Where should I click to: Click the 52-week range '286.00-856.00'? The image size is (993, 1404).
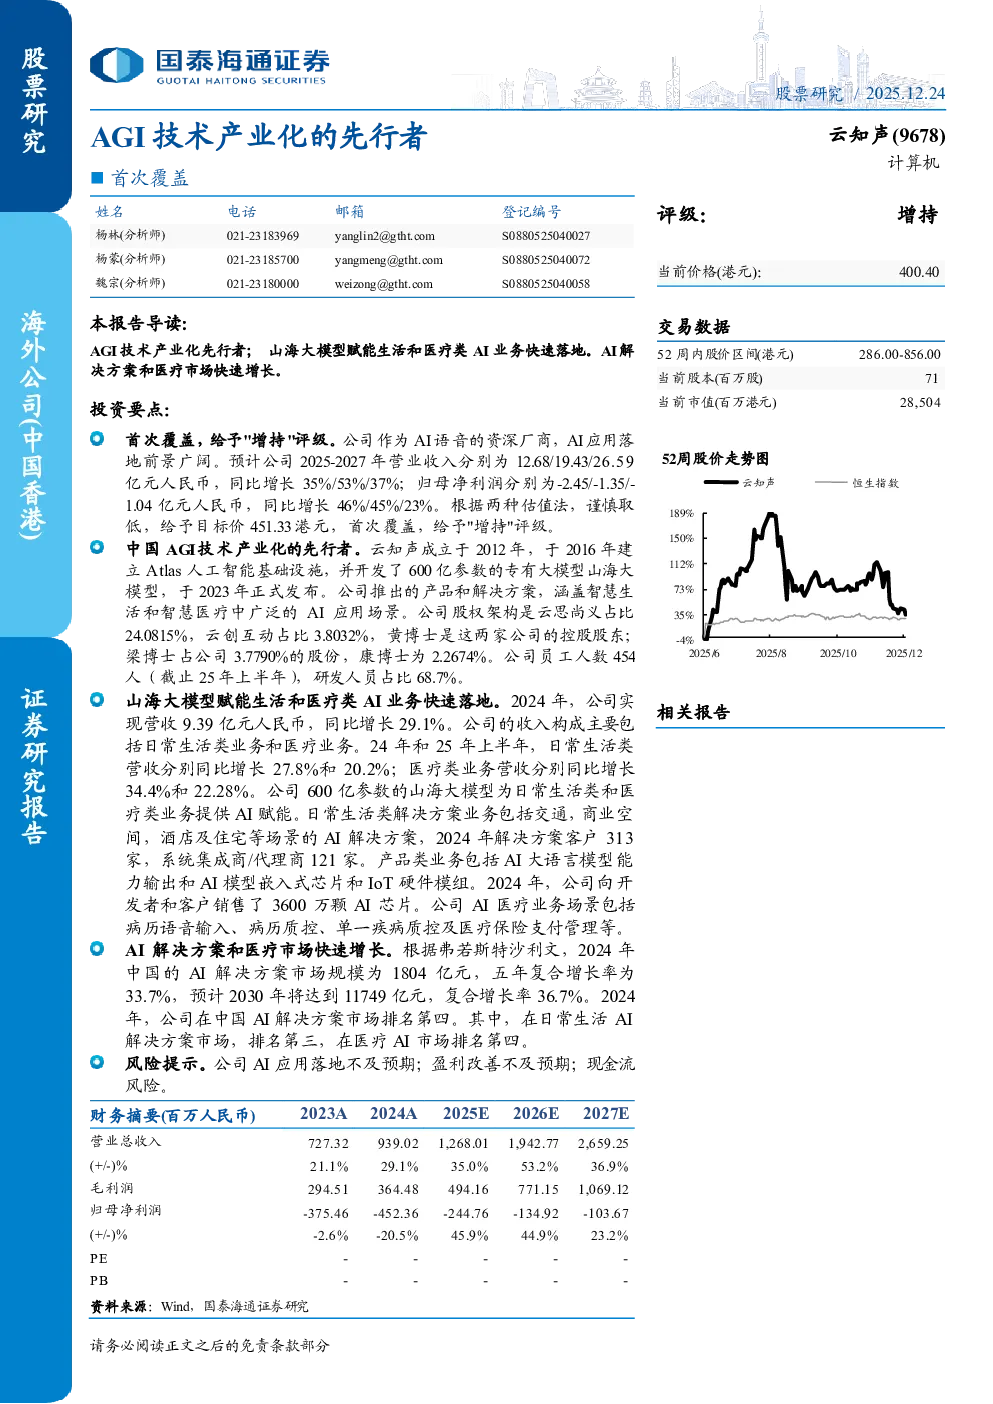point(899,354)
